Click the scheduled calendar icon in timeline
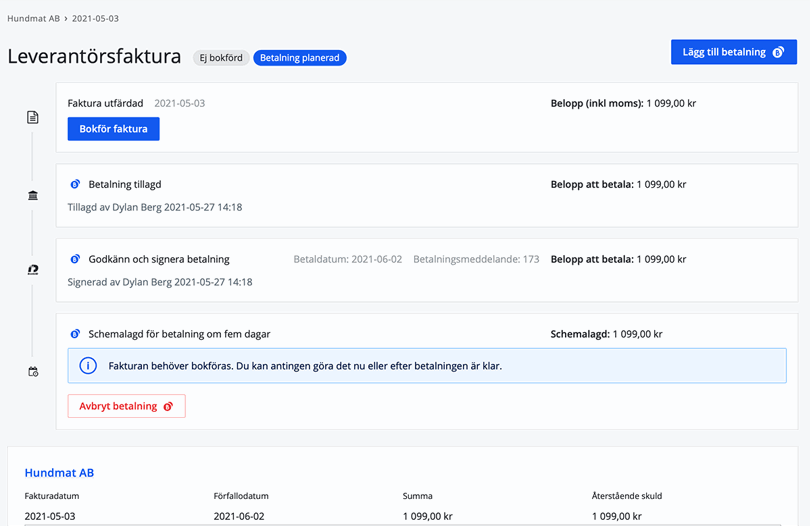The image size is (810, 526). point(33,372)
